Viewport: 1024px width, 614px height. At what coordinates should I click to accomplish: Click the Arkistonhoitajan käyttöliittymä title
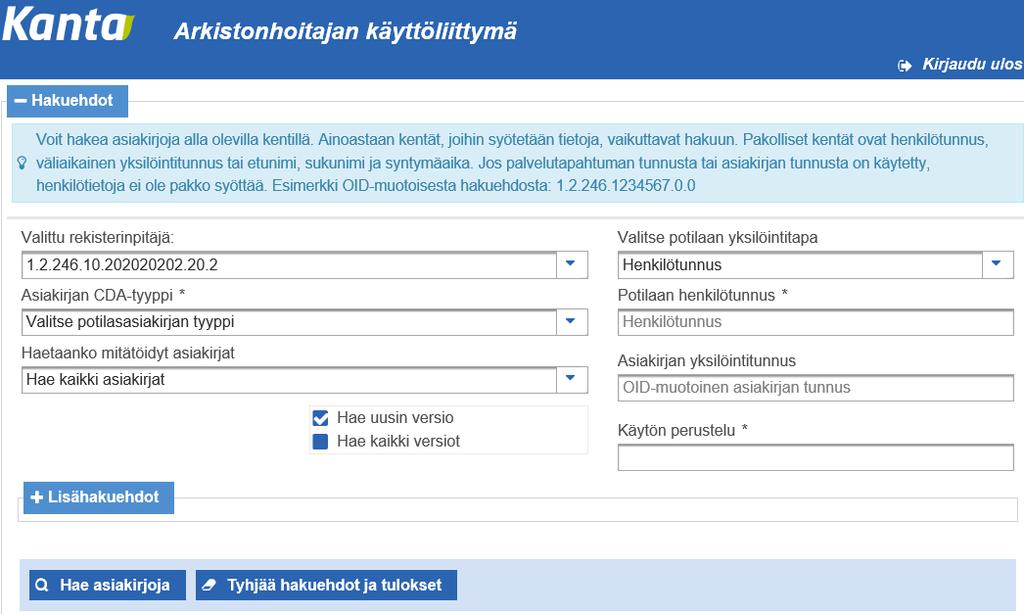click(x=345, y=31)
